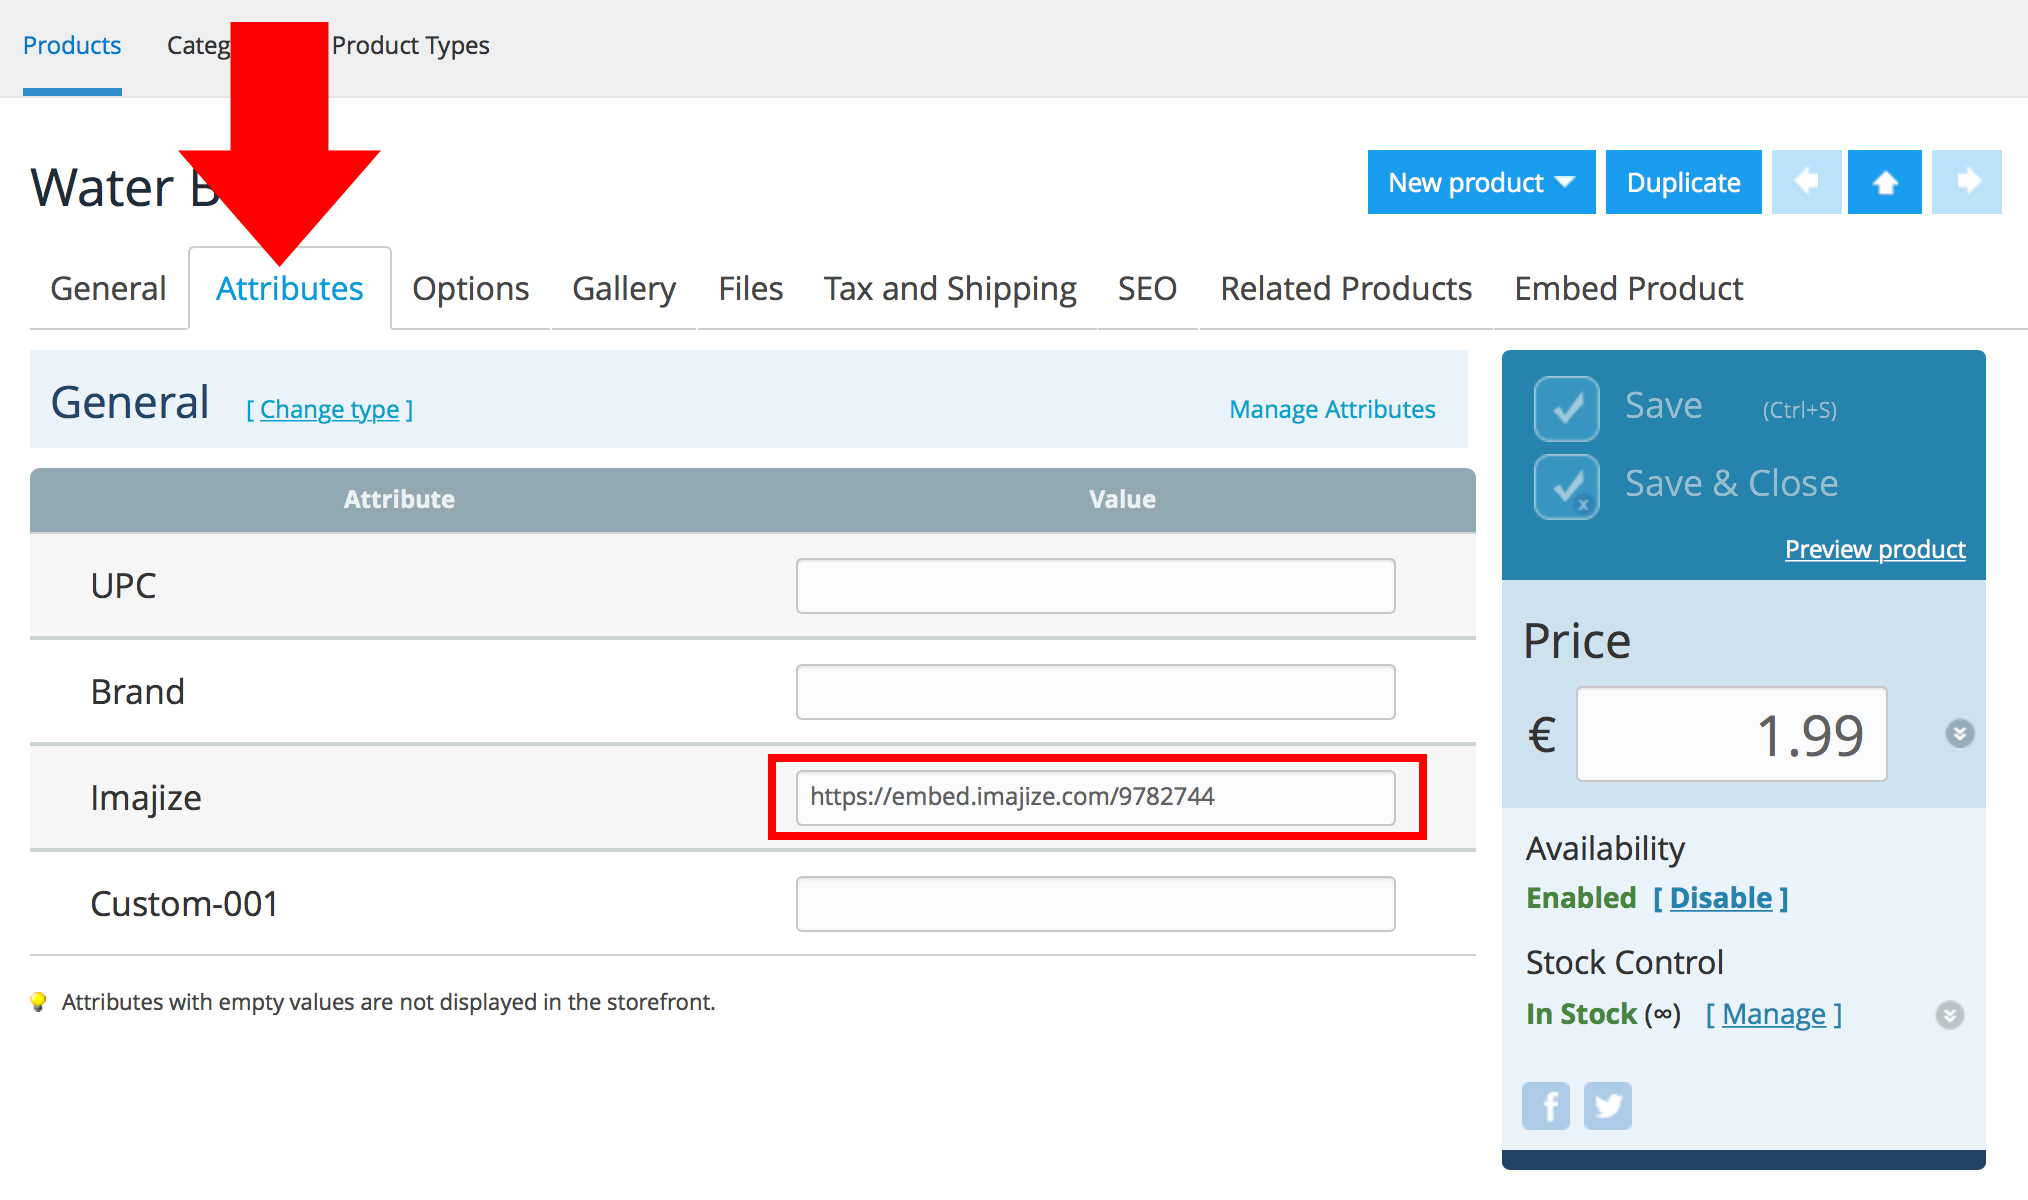Disable product availability
Image resolution: width=2028 pixels, height=1200 pixels.
(x=1720, y=898)
